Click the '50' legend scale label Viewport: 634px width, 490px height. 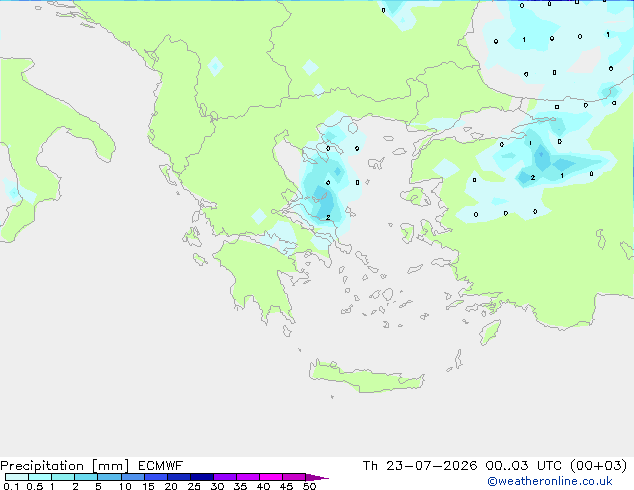tap(309, 486)
